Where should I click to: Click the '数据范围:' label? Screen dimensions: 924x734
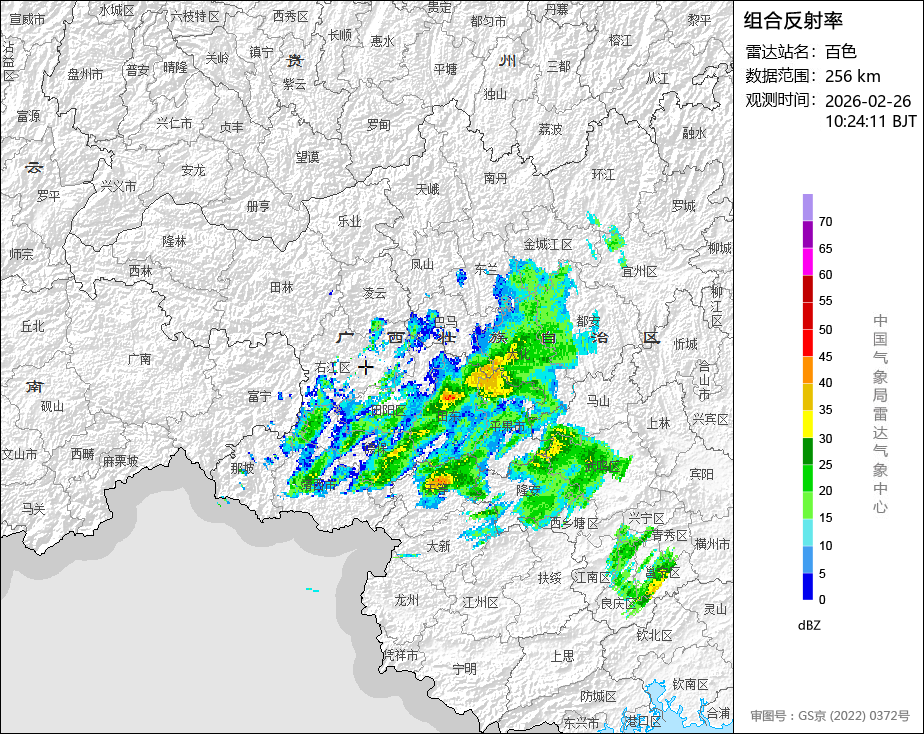(781, 77)
